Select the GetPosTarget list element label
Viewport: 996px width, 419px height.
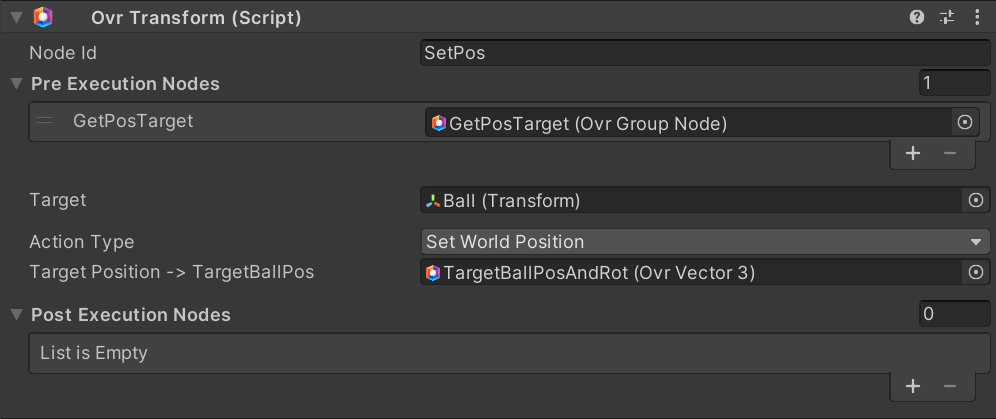click(x=133, y=121)
